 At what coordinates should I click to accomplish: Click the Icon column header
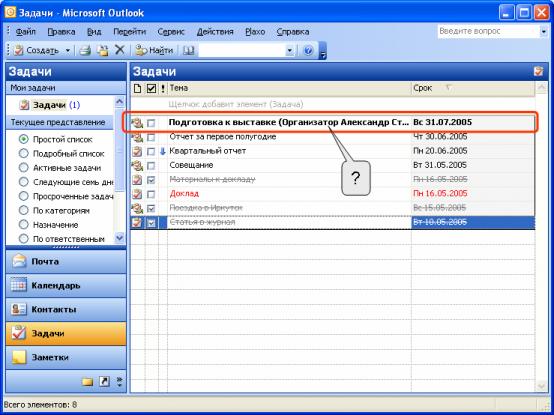(x=137, y=88)
